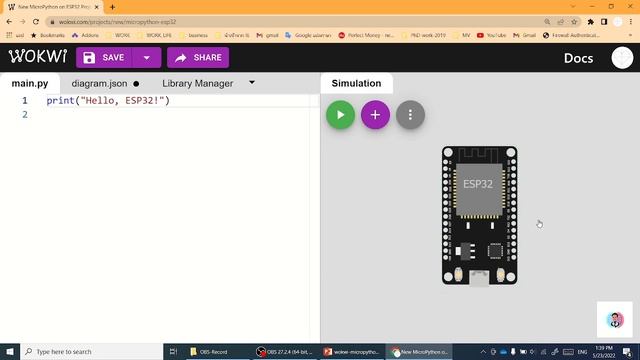Viewport: 640px width, 360px height.
Task: Click the ENG language indicator in the tray
Action: (582, 351)
